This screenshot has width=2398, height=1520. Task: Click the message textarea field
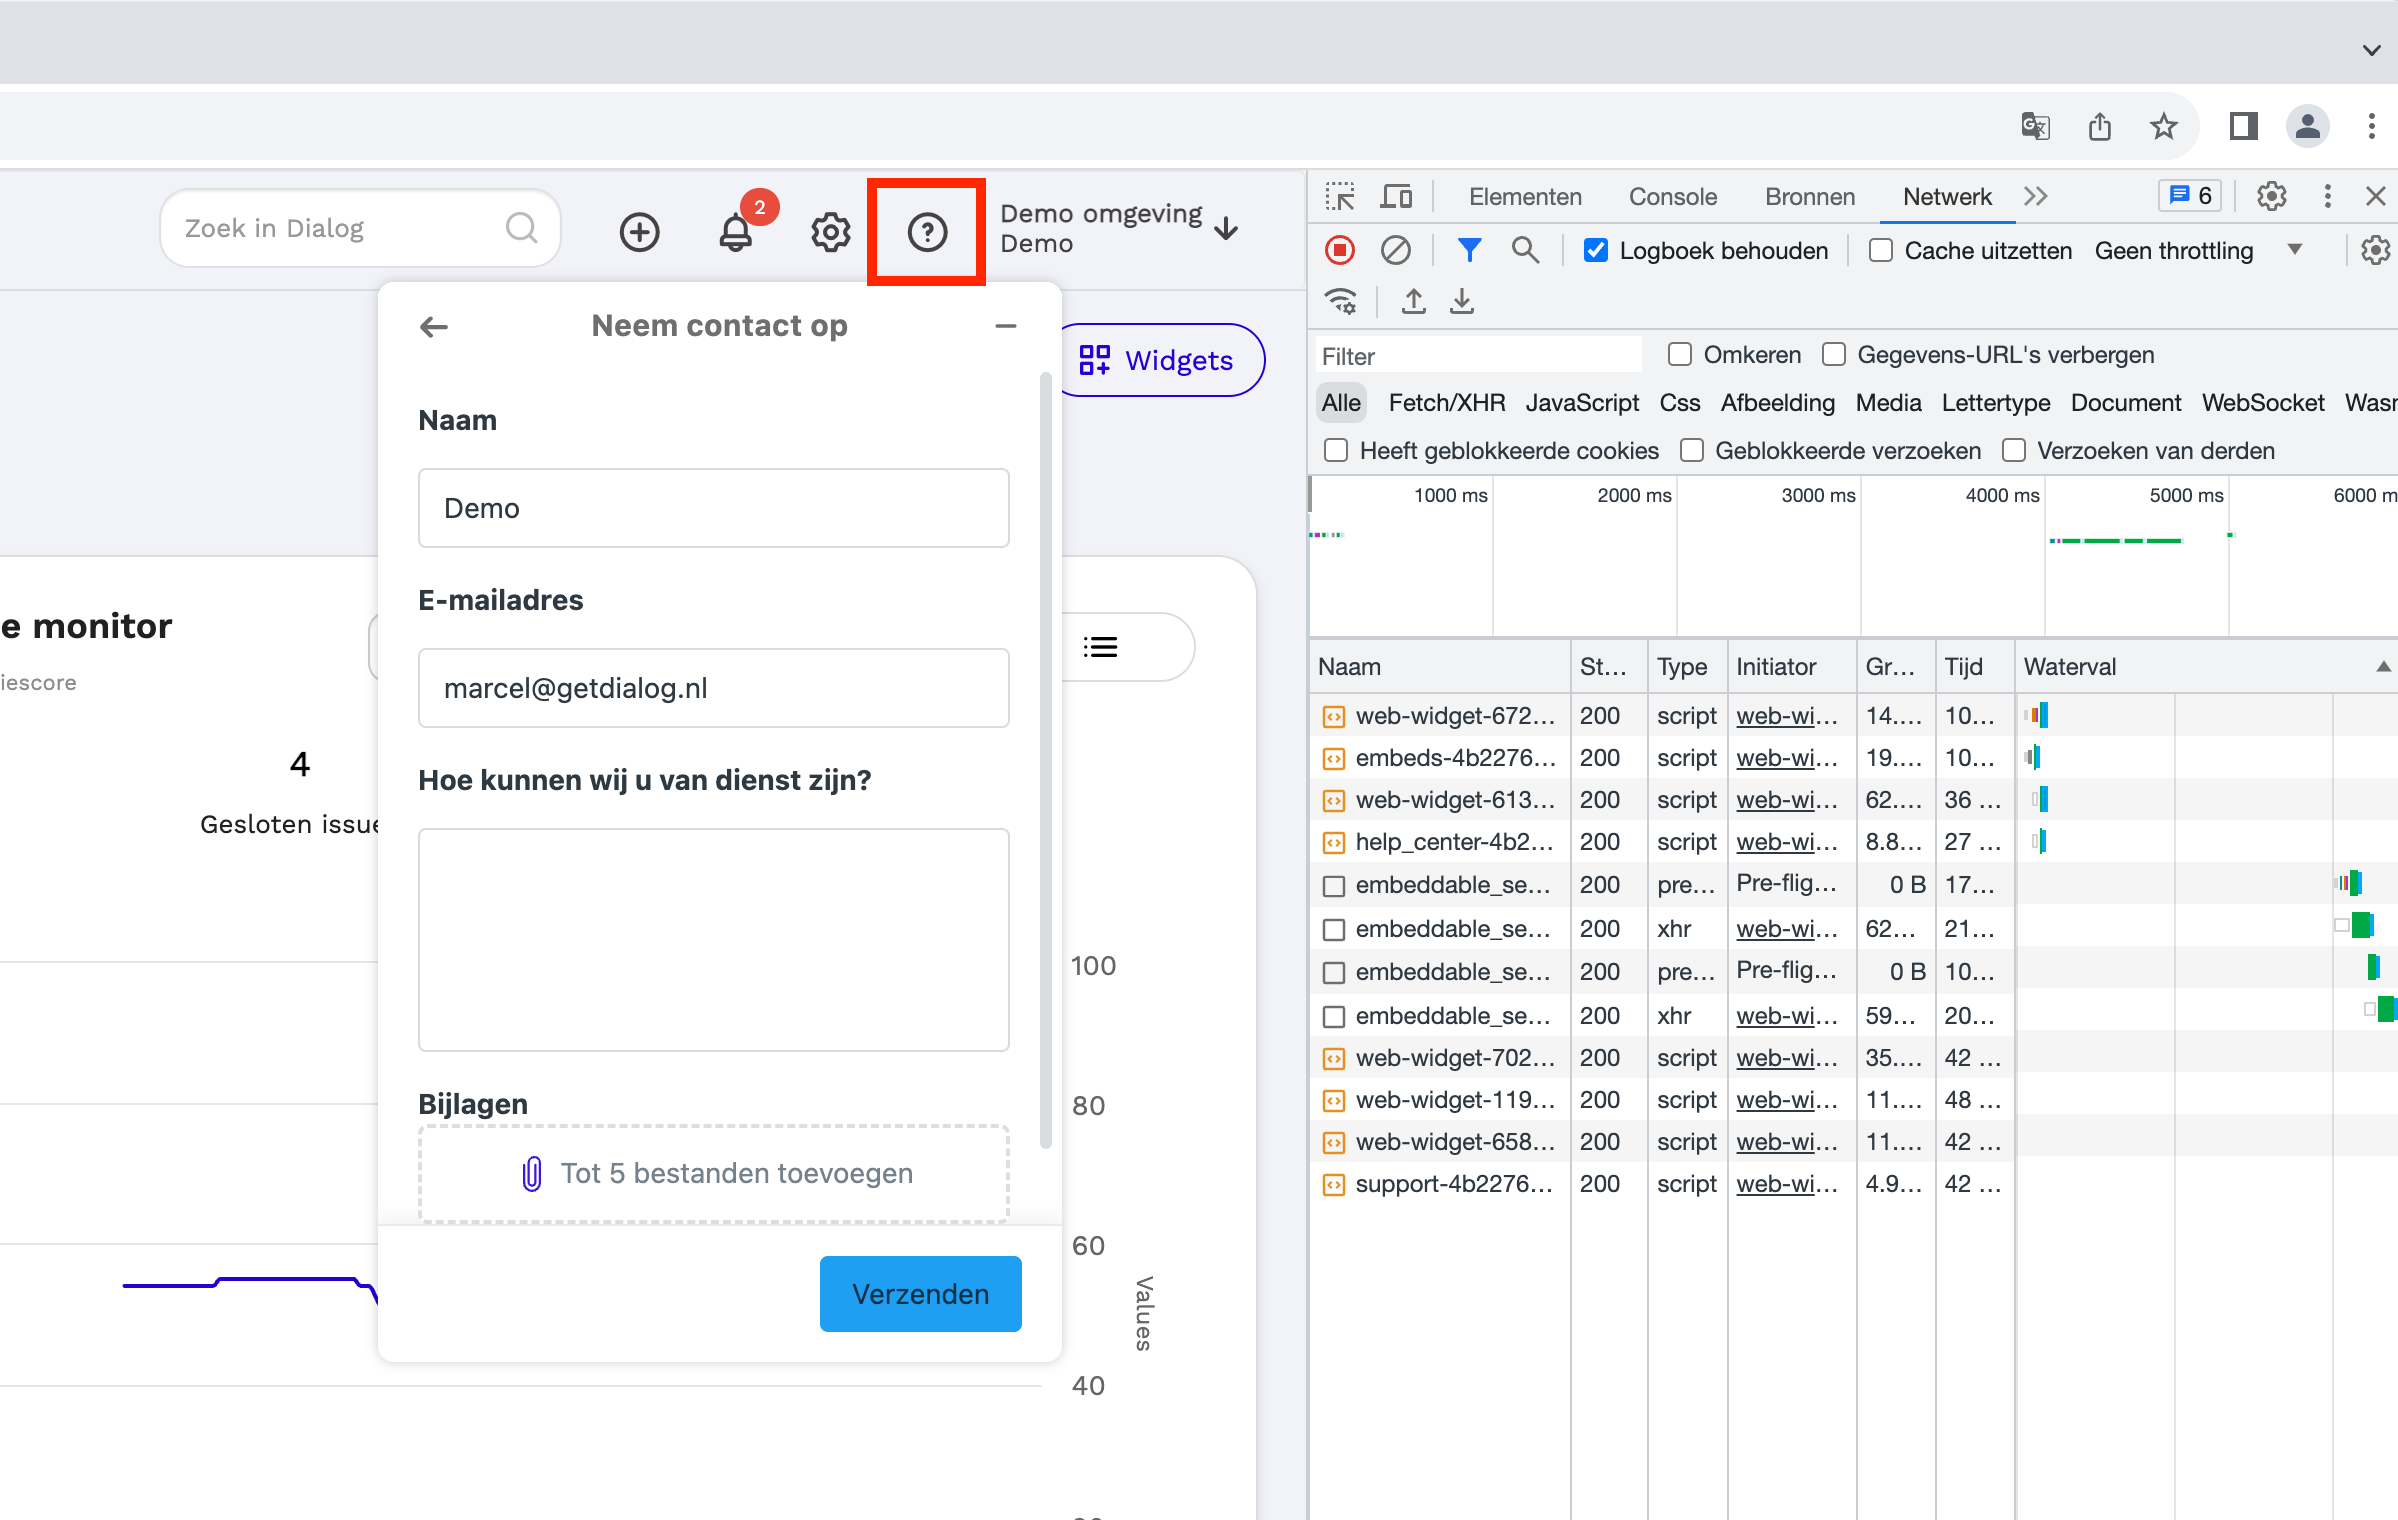click(713, 939)
